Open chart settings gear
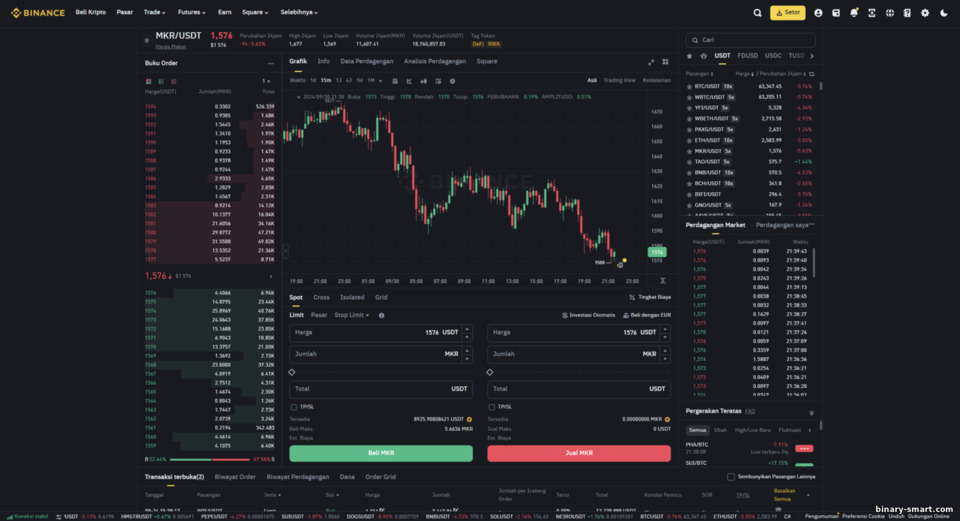The height and width of the screenshot is (521, 960). click(452, 81)
